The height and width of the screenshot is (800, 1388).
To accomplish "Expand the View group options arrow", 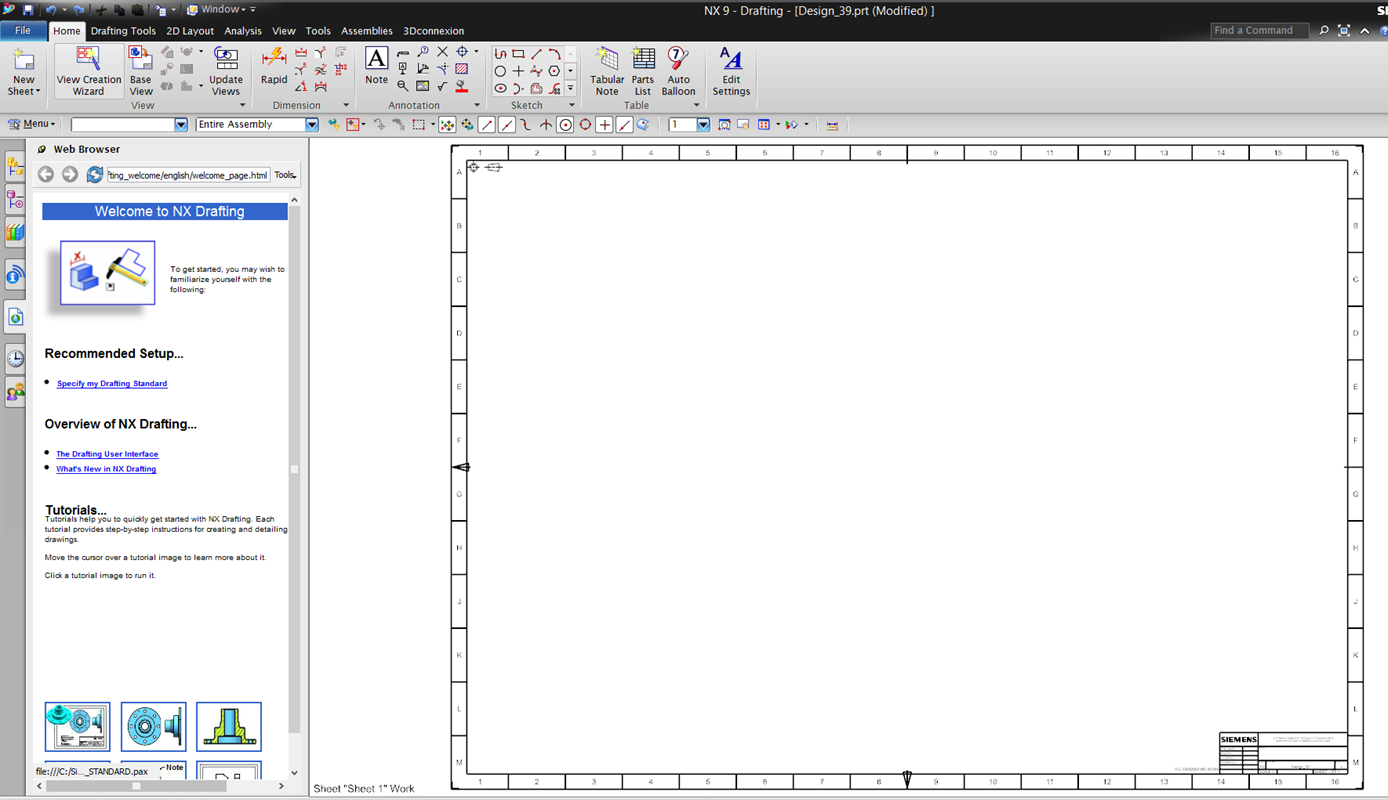I will point(242,105).
